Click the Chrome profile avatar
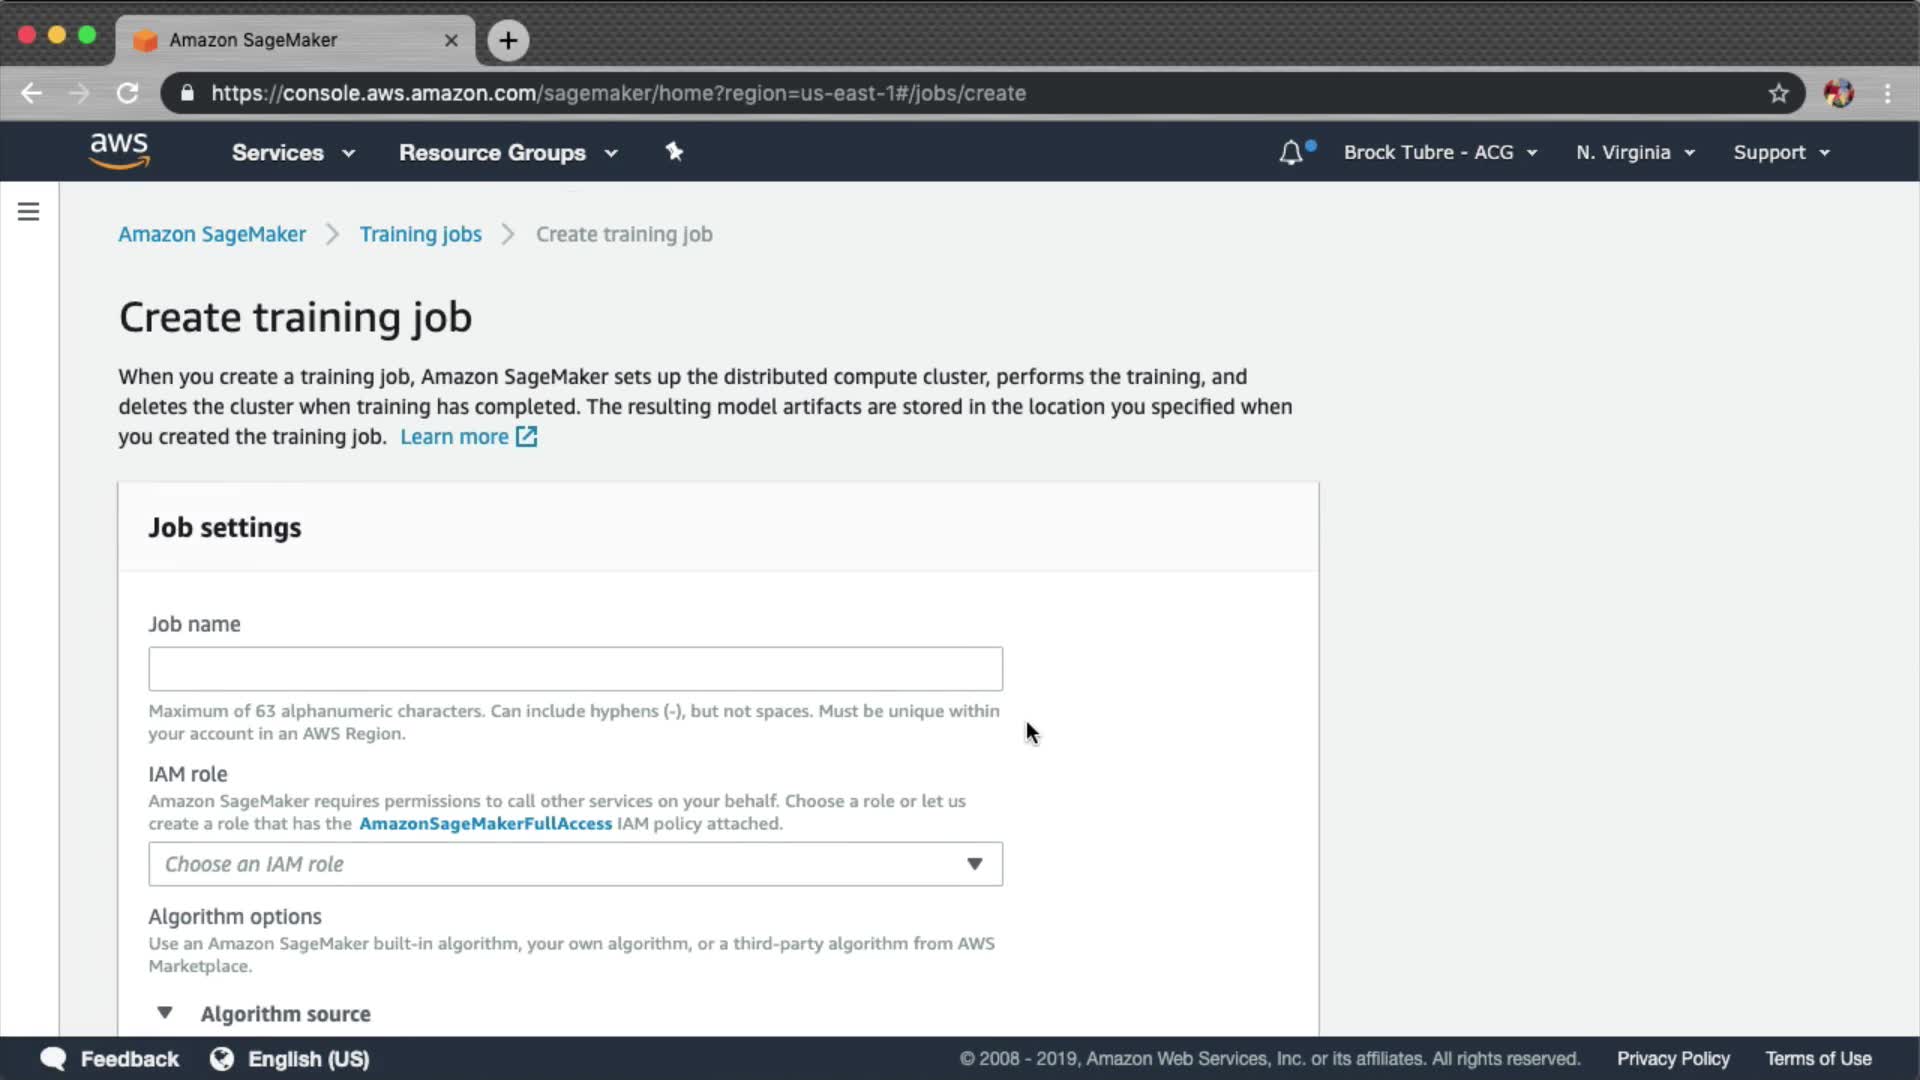This screenshot has height=1080, width=1920. click(1838, 93)
